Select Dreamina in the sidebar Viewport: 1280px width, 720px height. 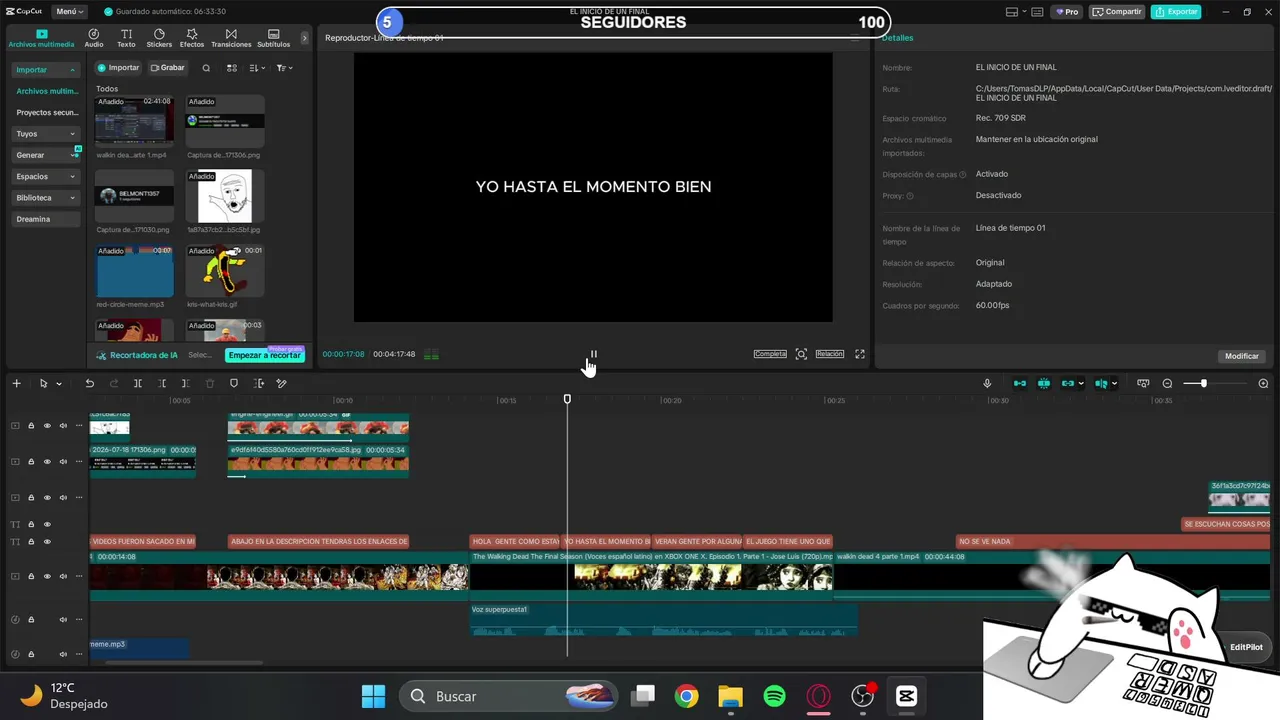click(46, 219)
